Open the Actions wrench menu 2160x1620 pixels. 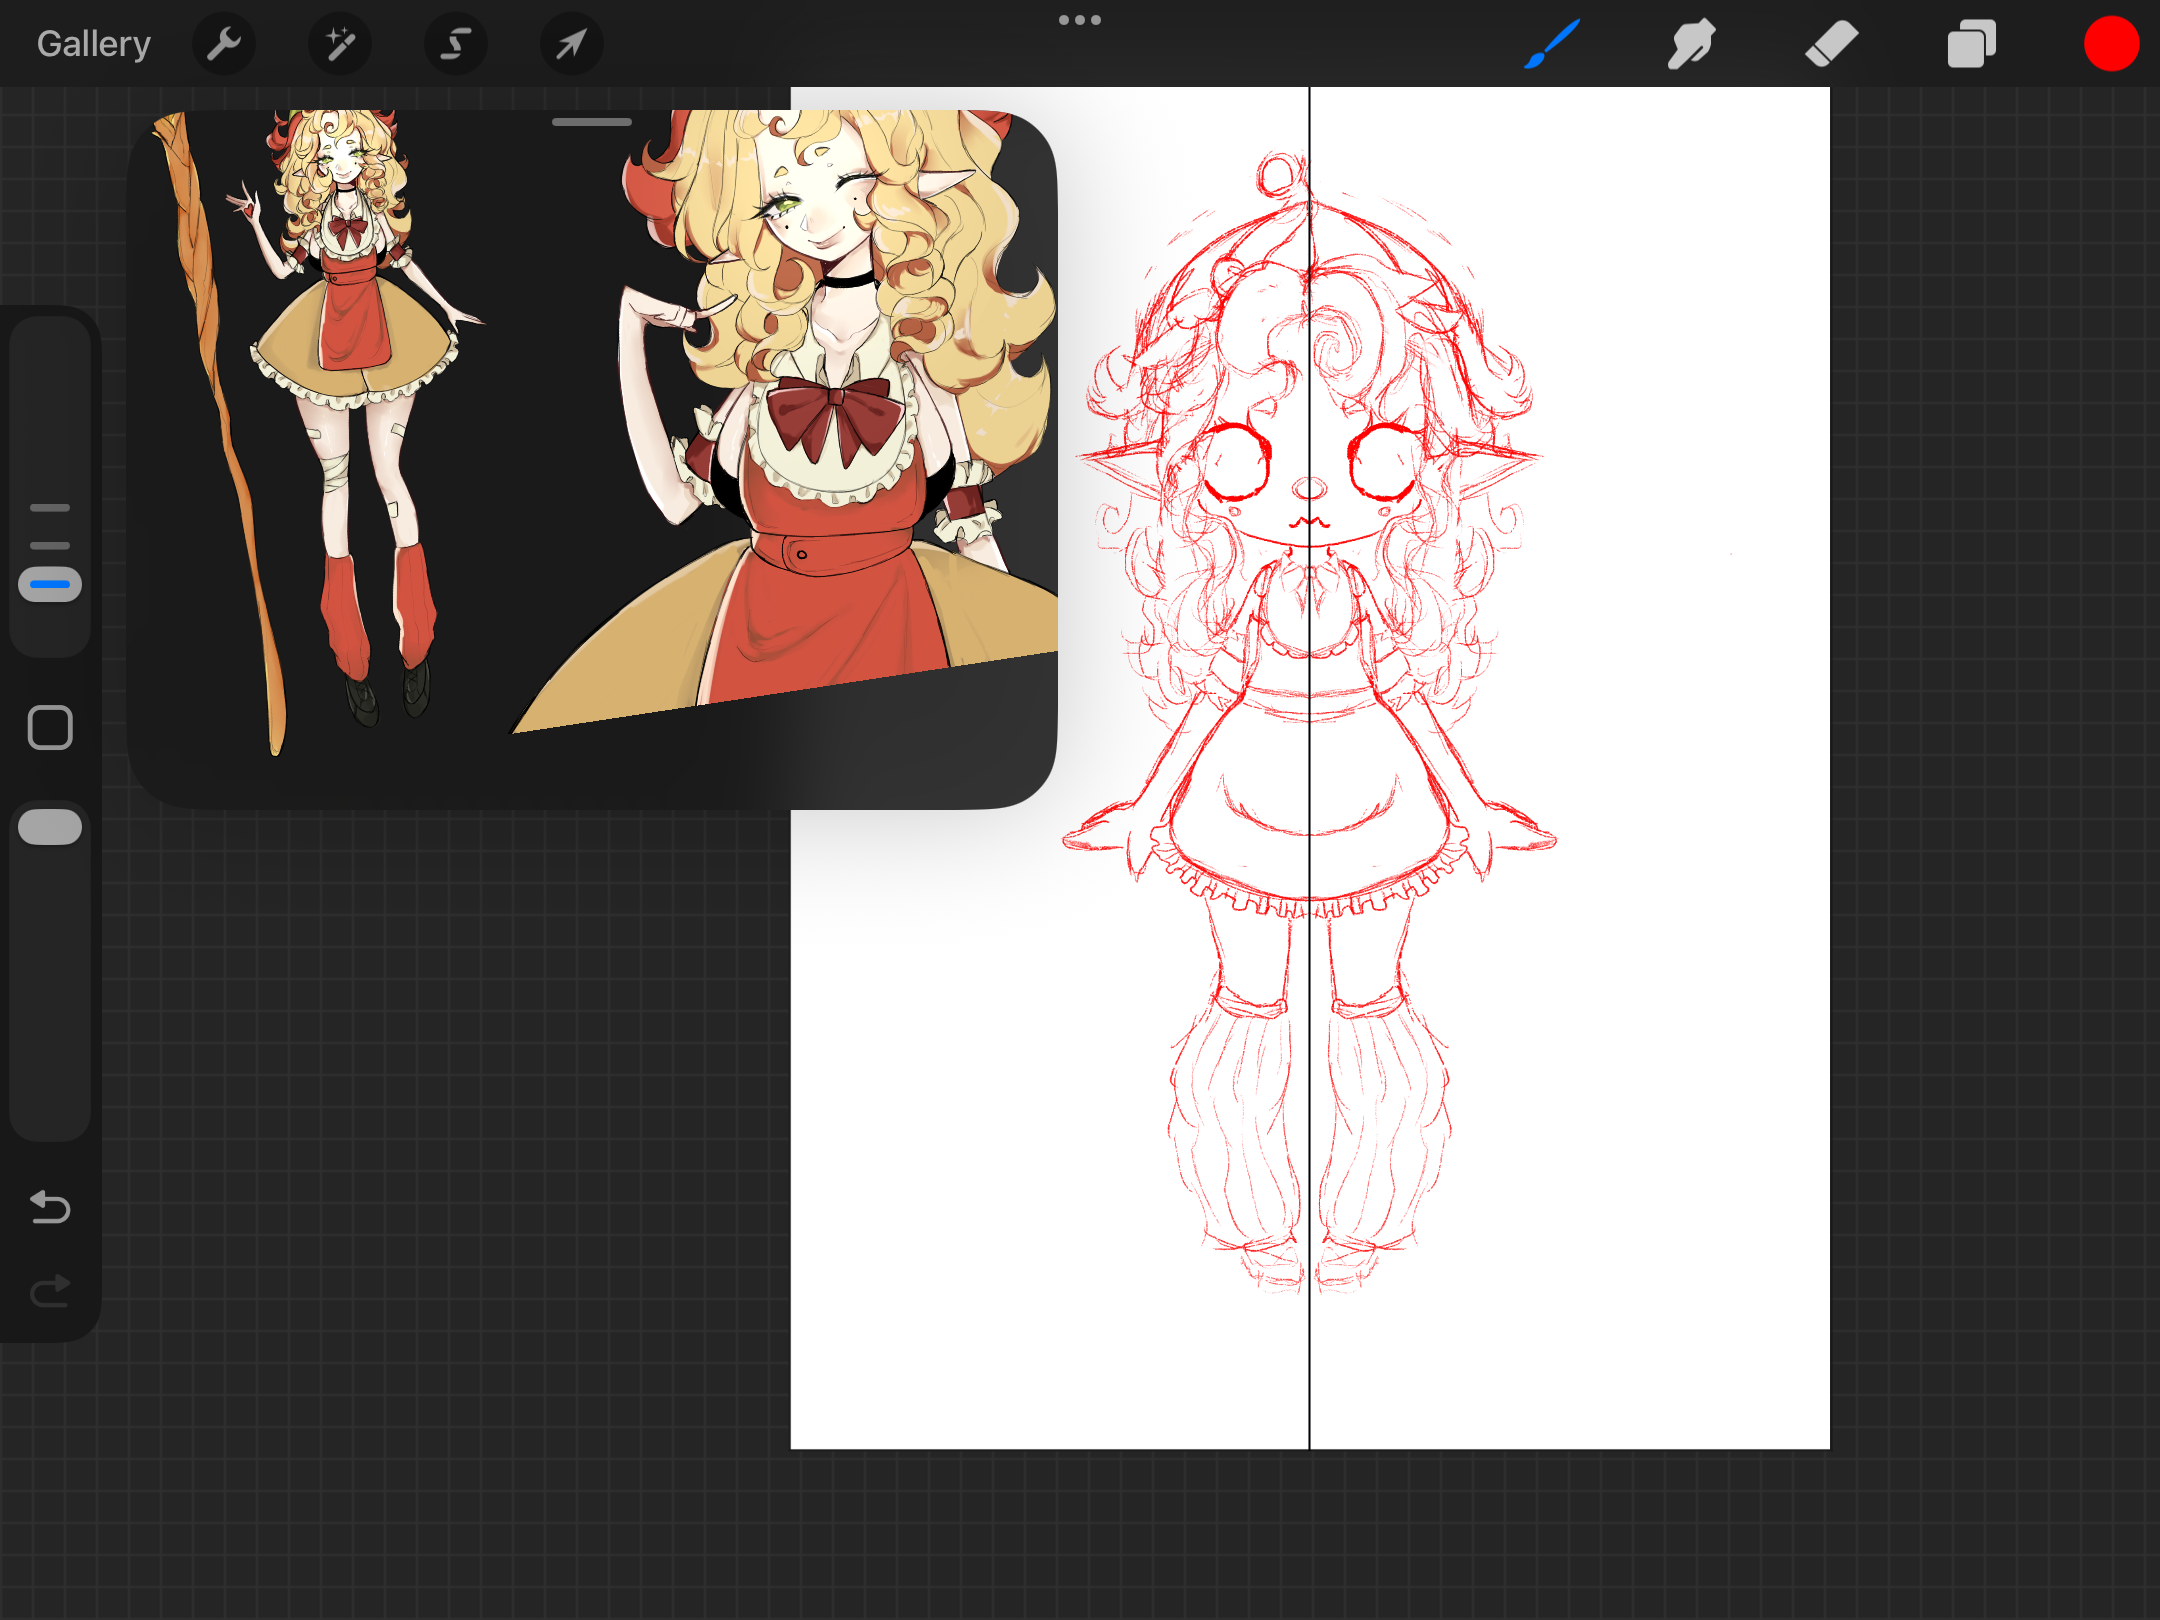coord(224,44)
